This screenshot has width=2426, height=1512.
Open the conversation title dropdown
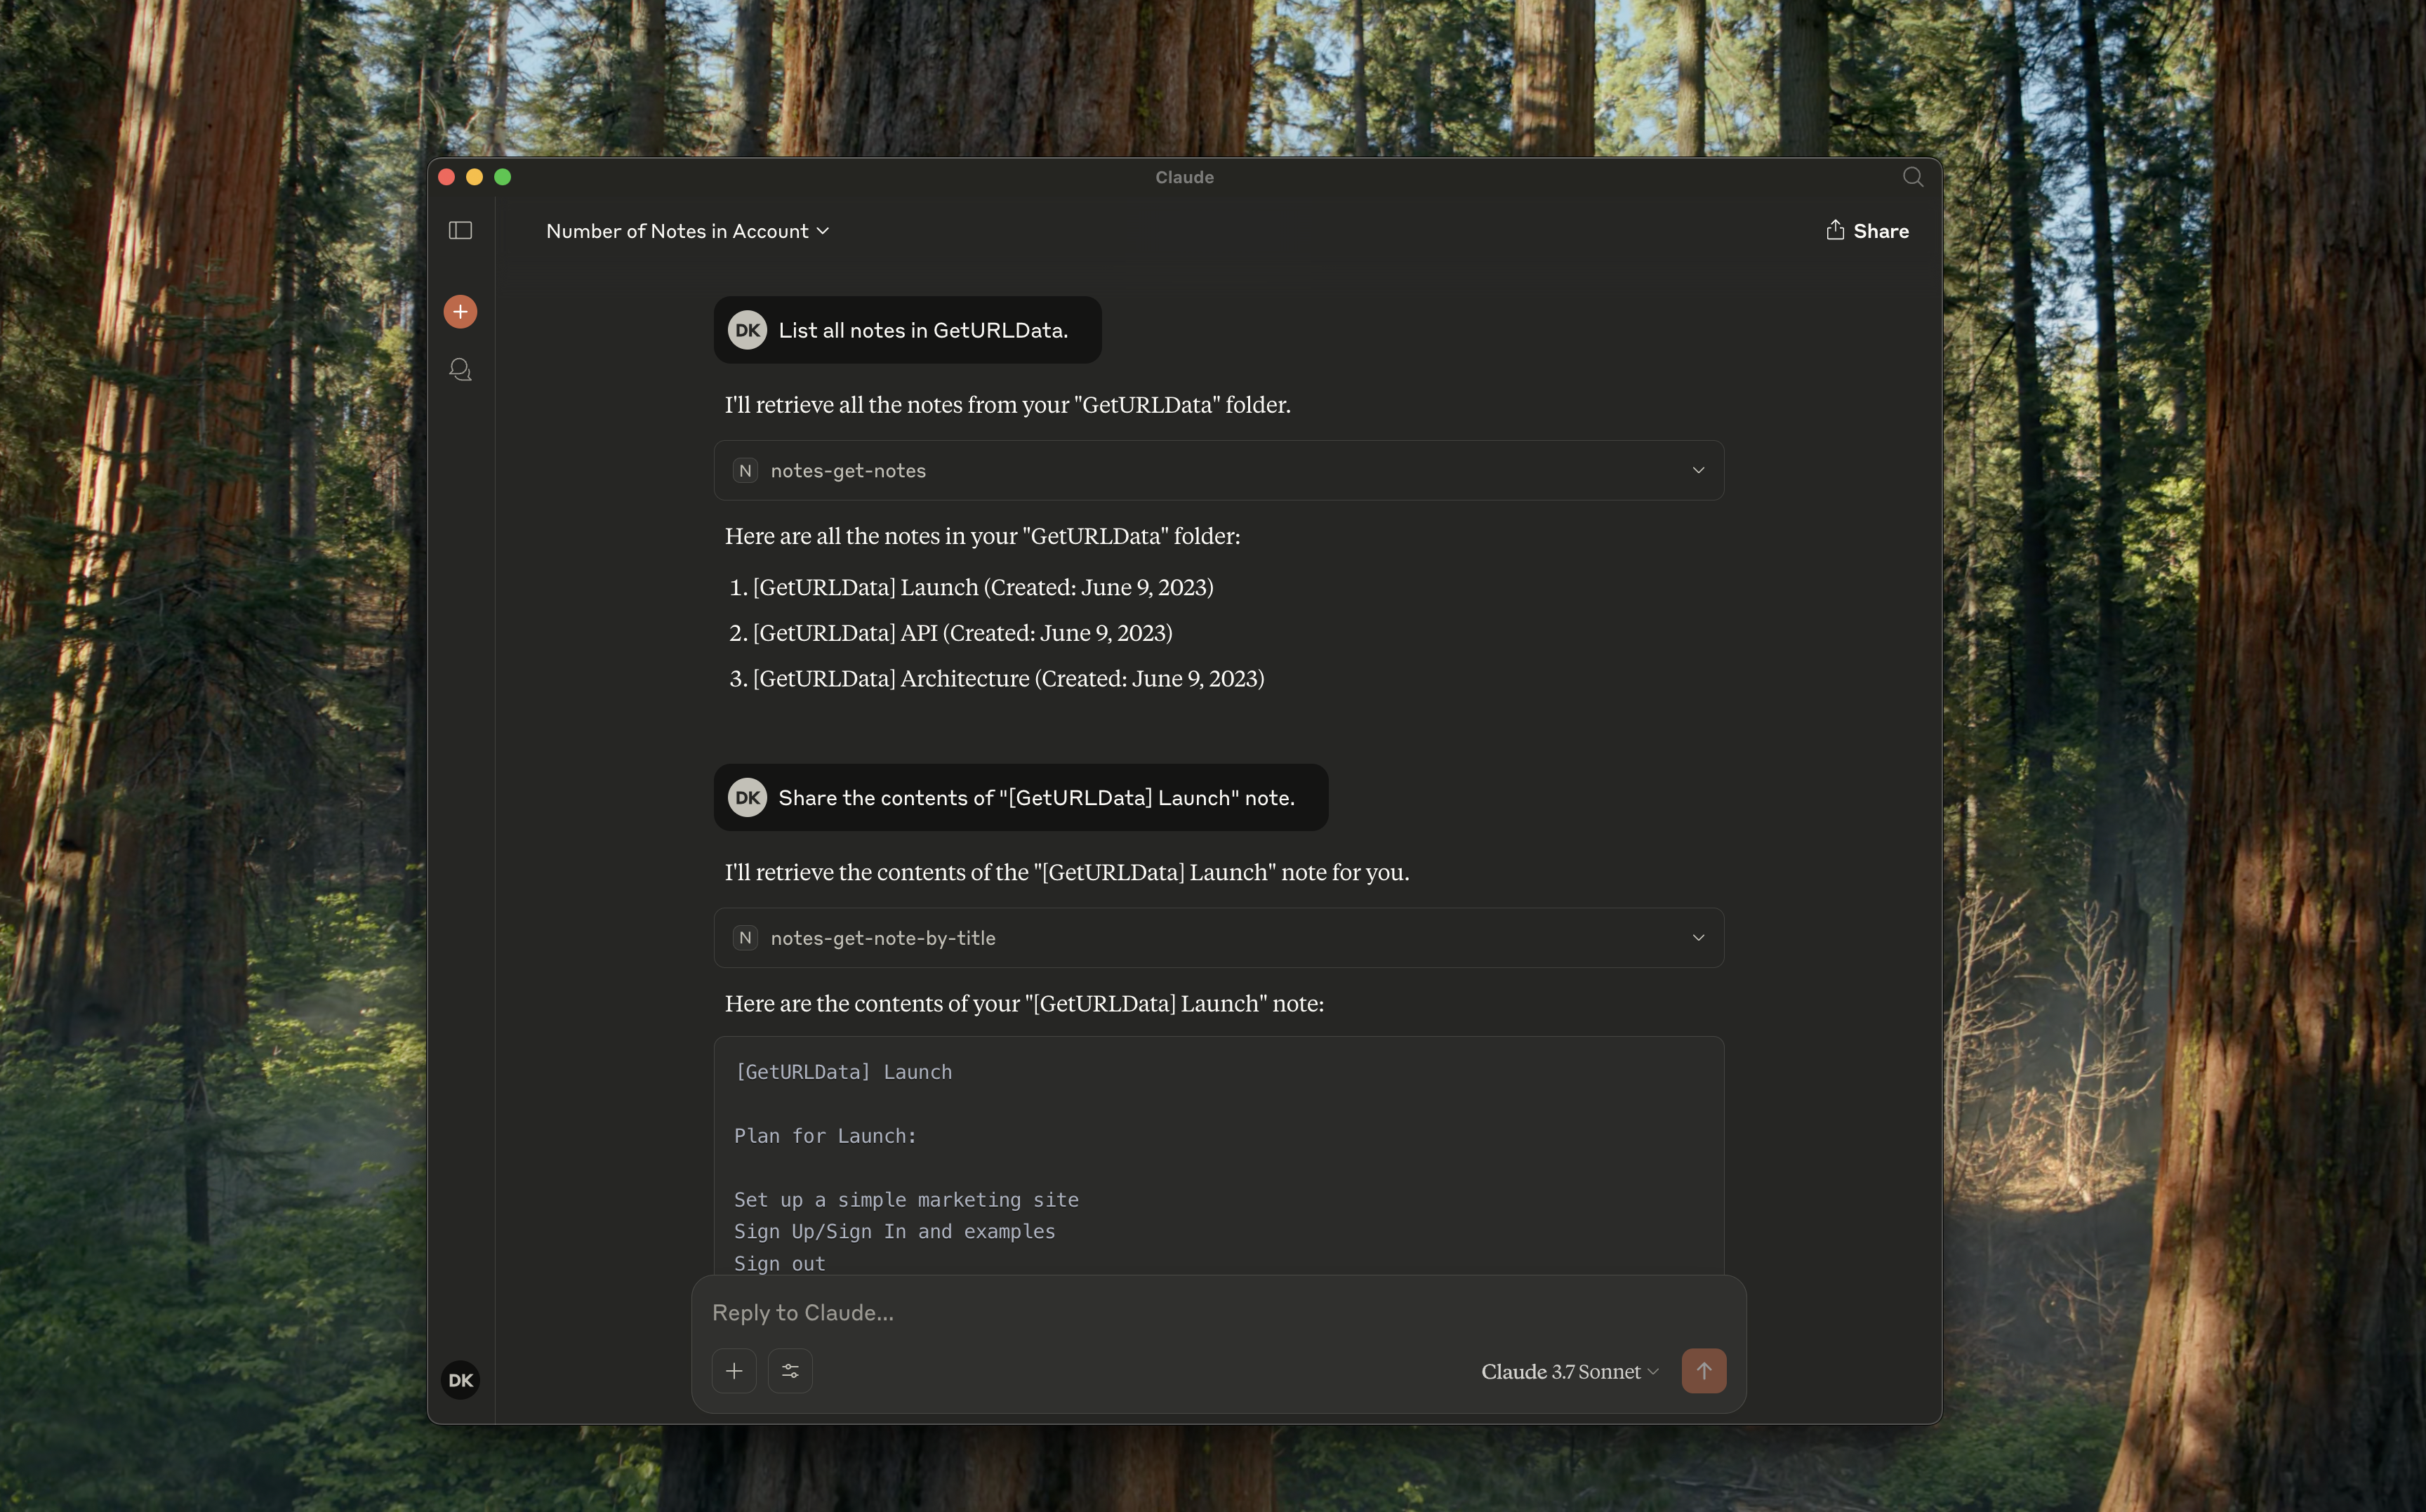tap(687, 231)
